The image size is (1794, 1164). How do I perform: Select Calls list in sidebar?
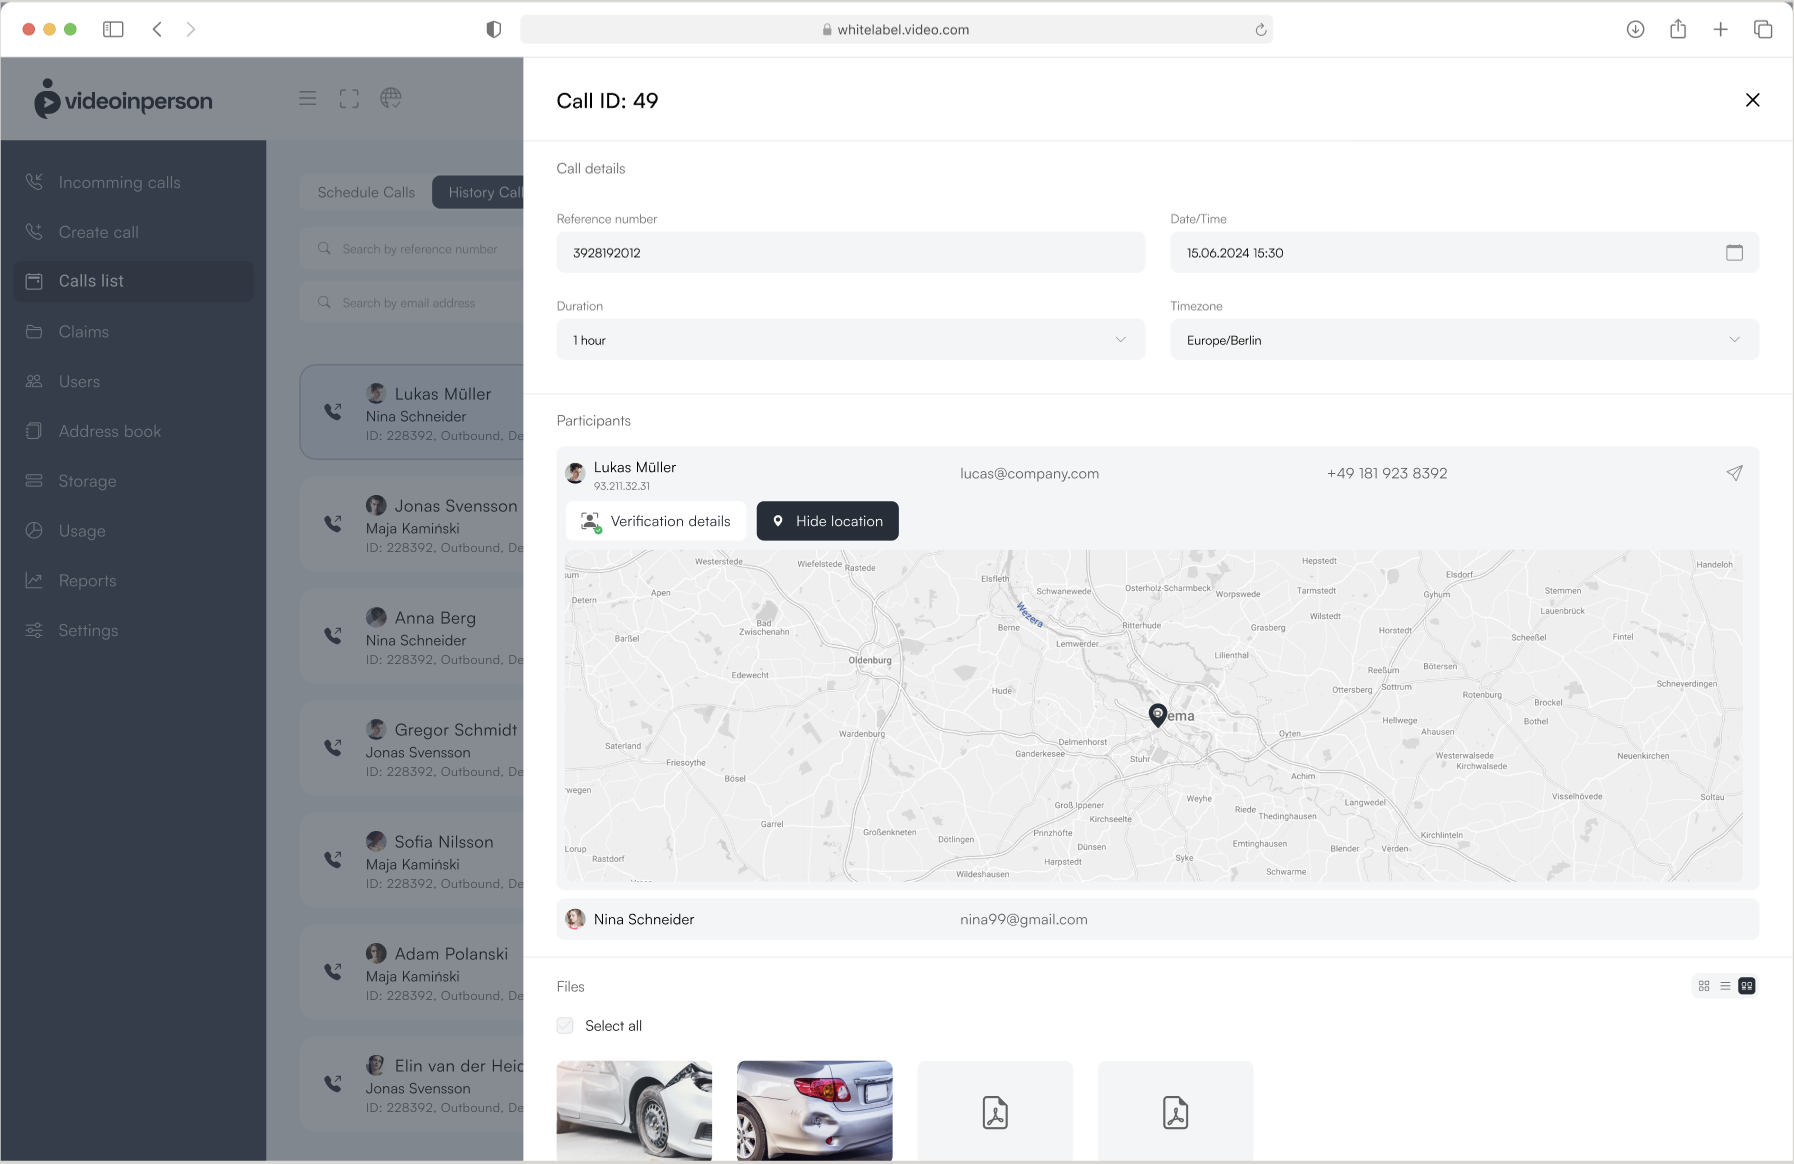(x=133, y=281)
